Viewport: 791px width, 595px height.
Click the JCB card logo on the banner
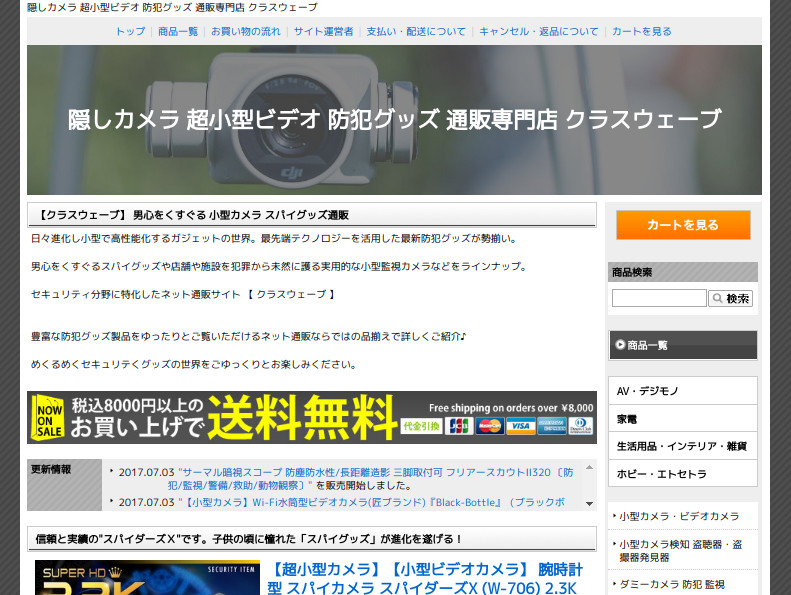(459, 425)
